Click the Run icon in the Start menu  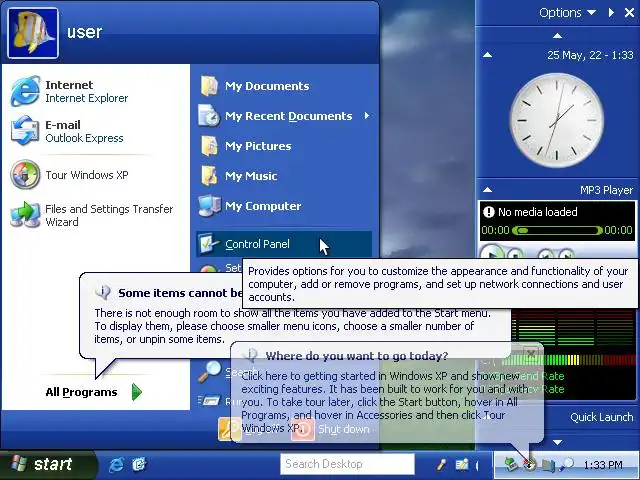tap(209, 401)
